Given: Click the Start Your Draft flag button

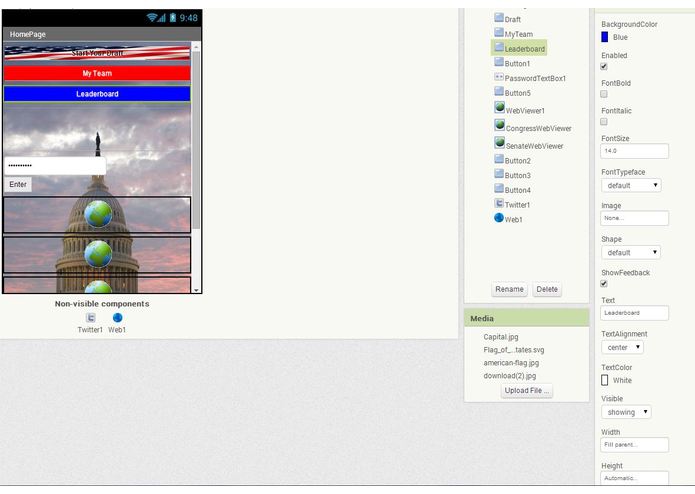Looking at the screenshot, I should (97, 53).
